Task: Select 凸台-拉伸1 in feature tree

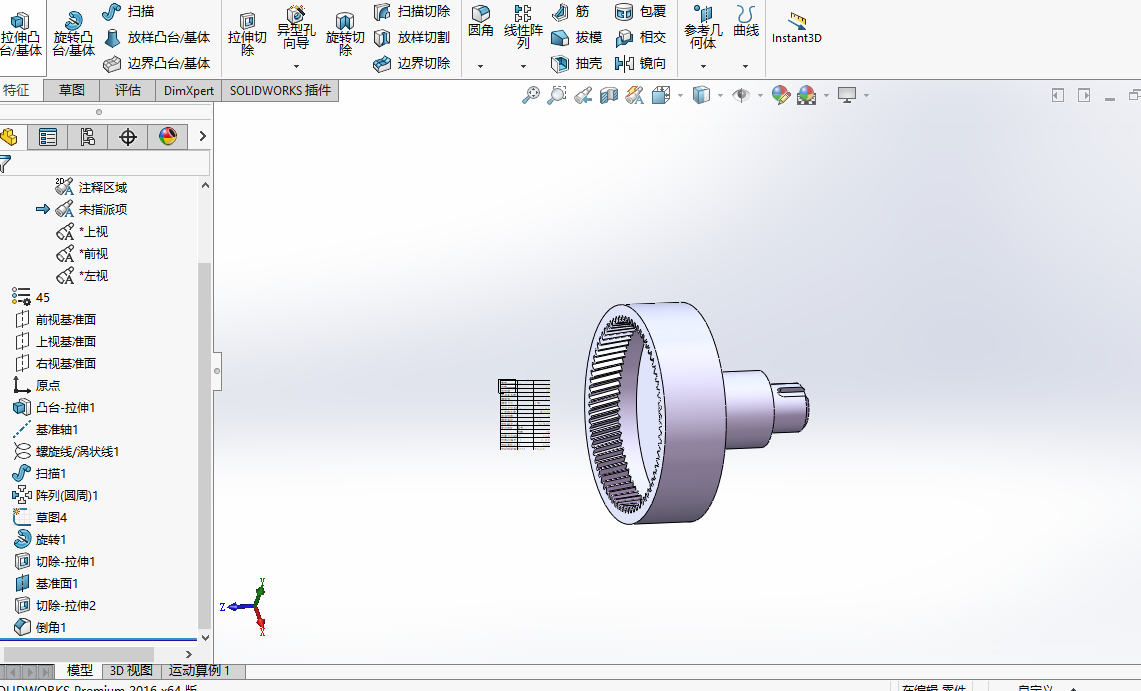Action: coord(55,407)
